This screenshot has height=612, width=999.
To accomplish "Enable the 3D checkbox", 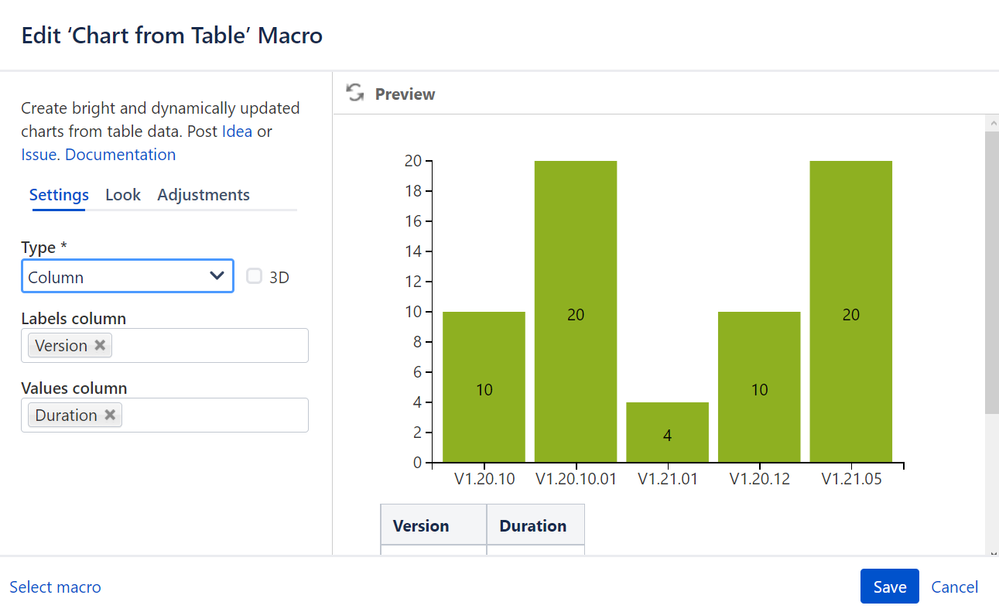I will (x=254, y=276).
